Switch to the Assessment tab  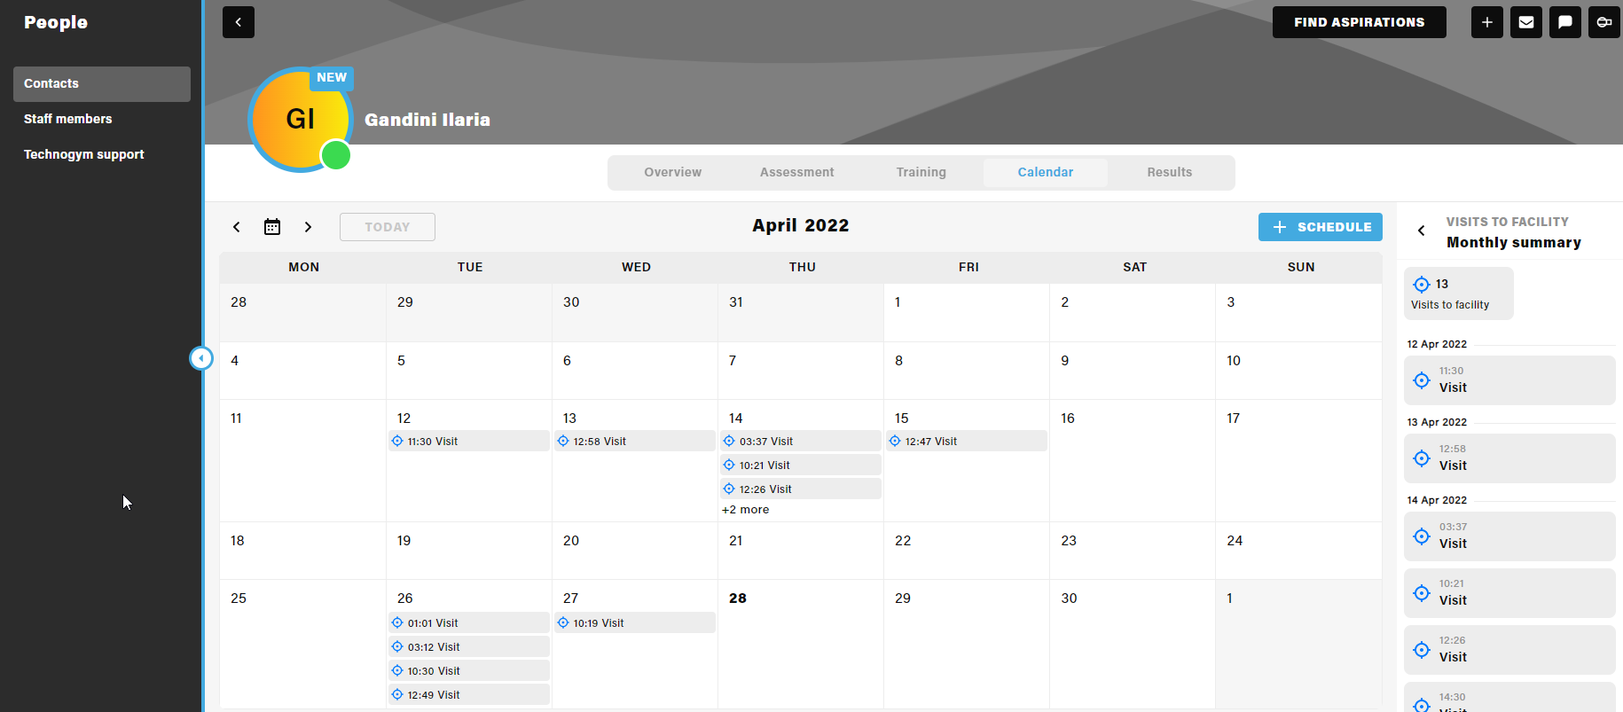pyautogui.click(x=797, y=172)
